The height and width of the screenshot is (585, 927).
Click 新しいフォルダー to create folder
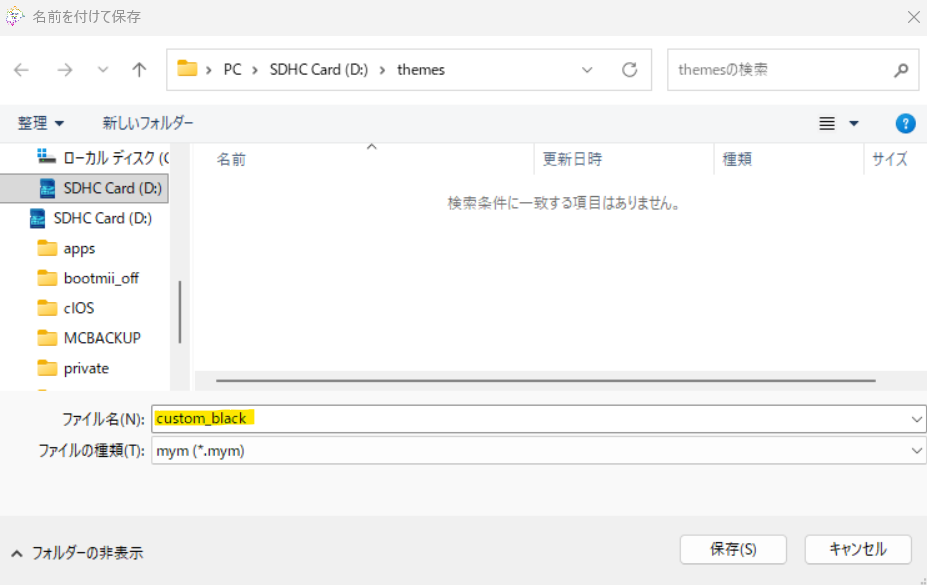pyautogui.click(x=148, y=123)
